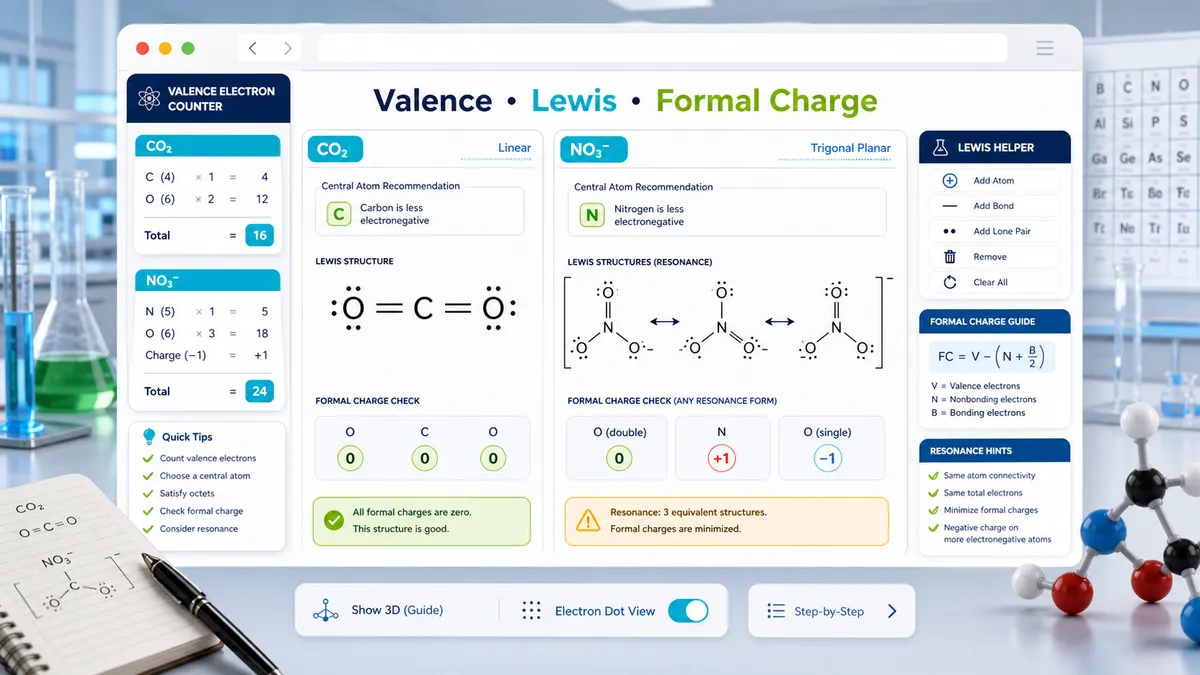Click the green N central atom badge
The image size is (1200, 675).
coord(592,215)
